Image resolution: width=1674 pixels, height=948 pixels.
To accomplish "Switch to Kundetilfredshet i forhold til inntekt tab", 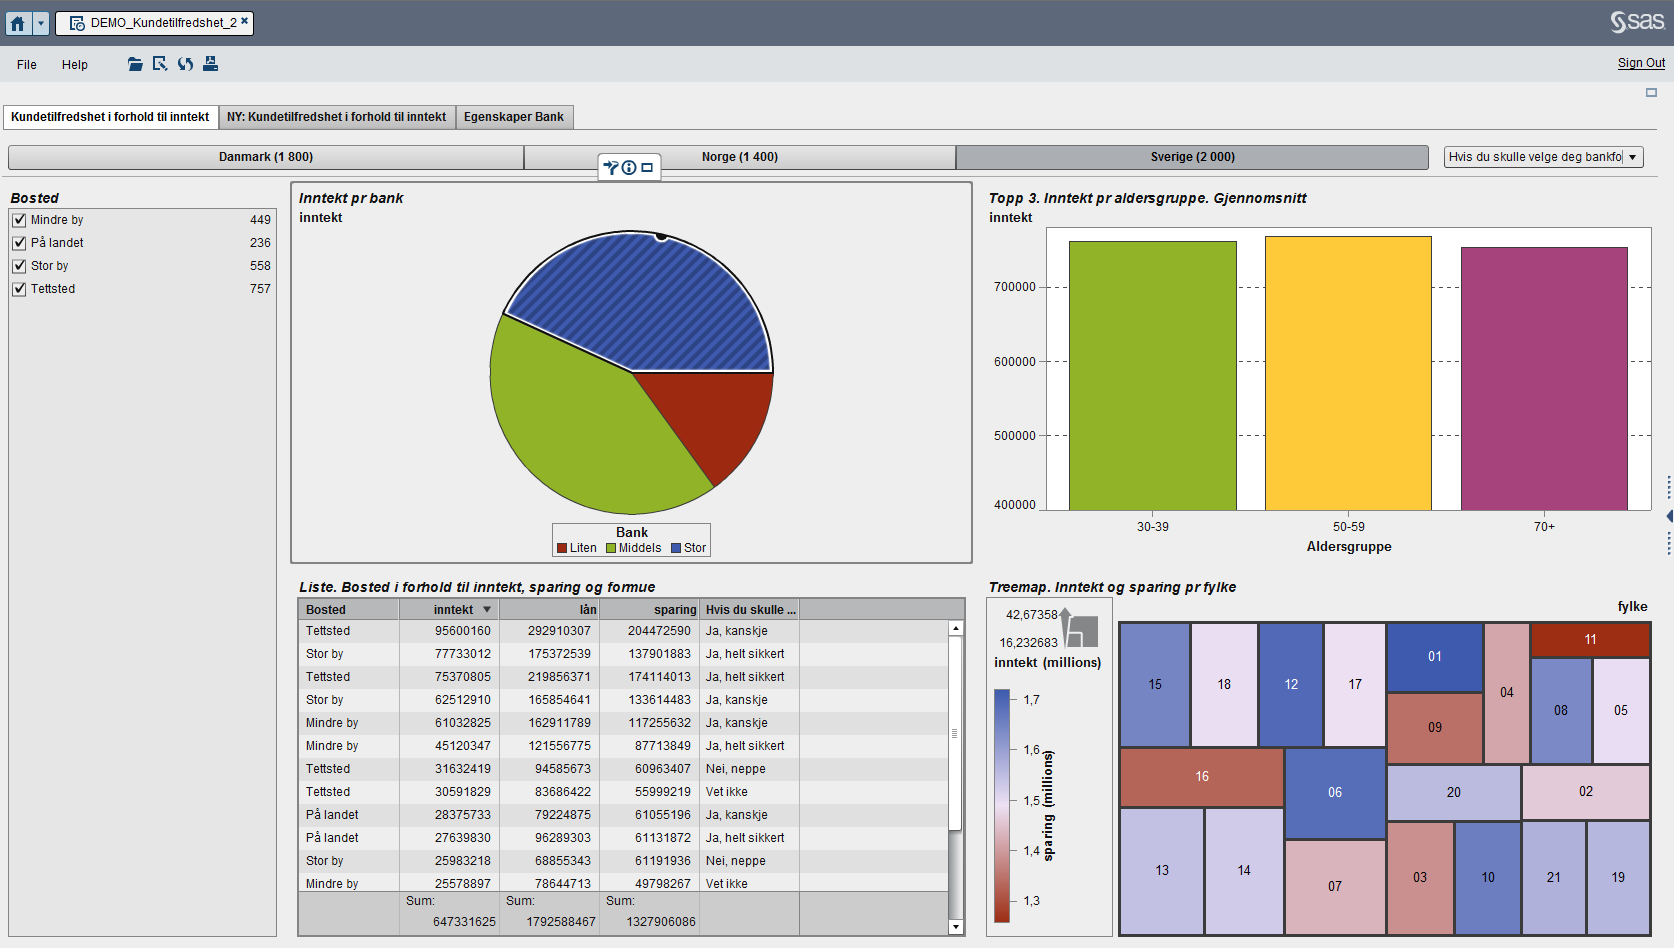I will coord(110,117).
